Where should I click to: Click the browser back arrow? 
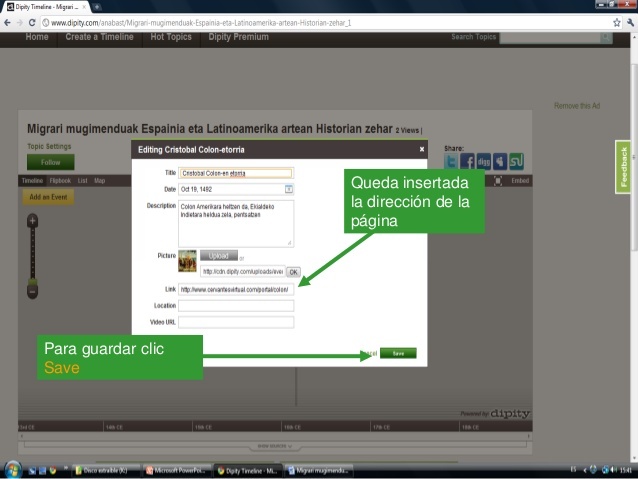(7, 23)
